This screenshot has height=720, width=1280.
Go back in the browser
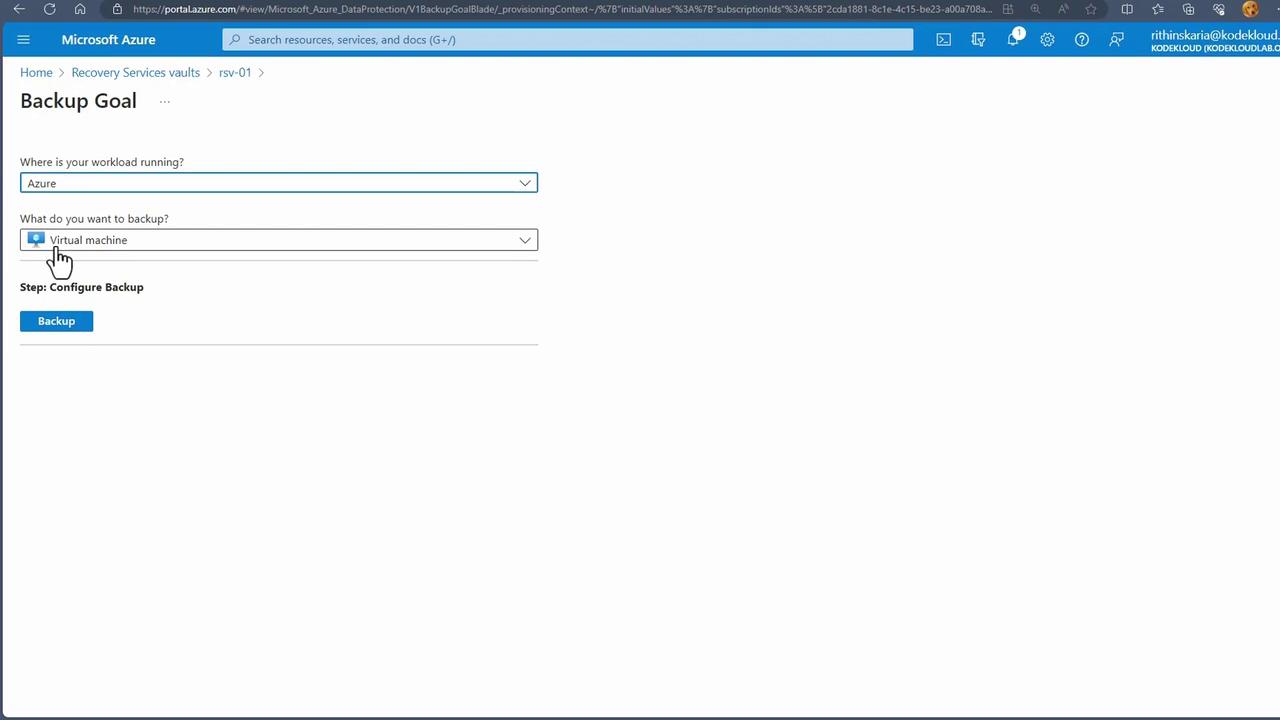[19, 9]
